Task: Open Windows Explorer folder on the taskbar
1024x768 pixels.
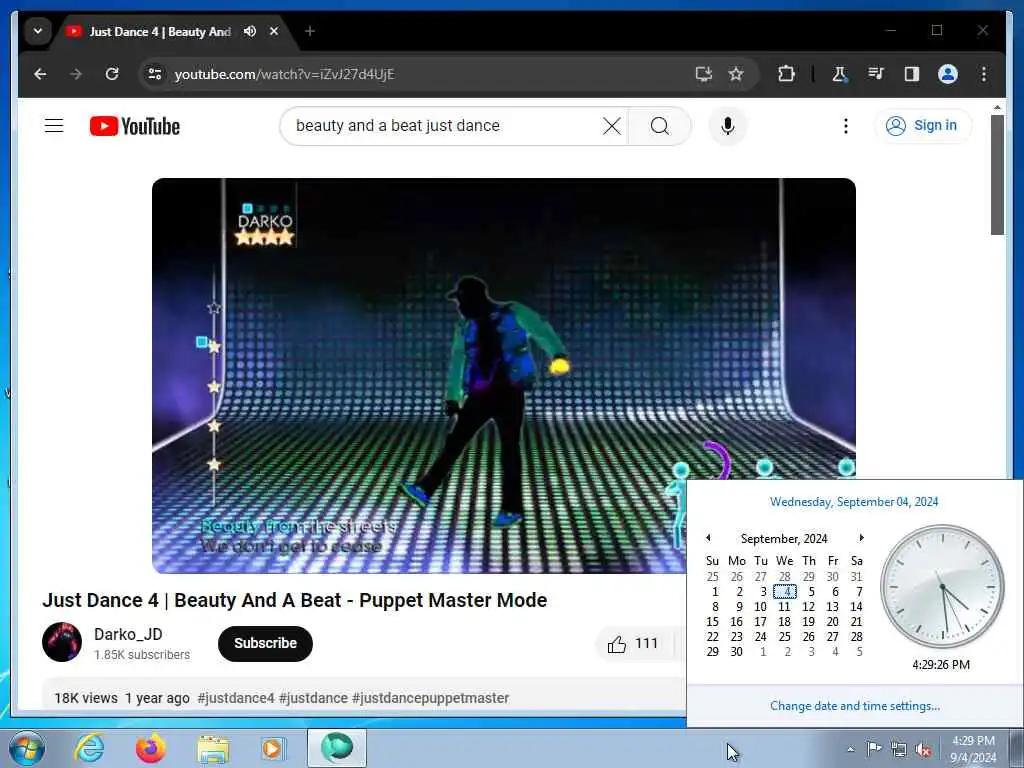Action: pos(213,749)
